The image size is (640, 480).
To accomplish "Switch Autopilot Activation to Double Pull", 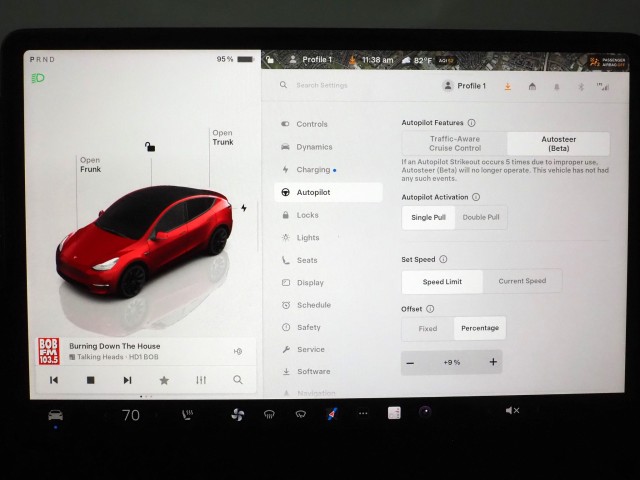I will [481, 218].
